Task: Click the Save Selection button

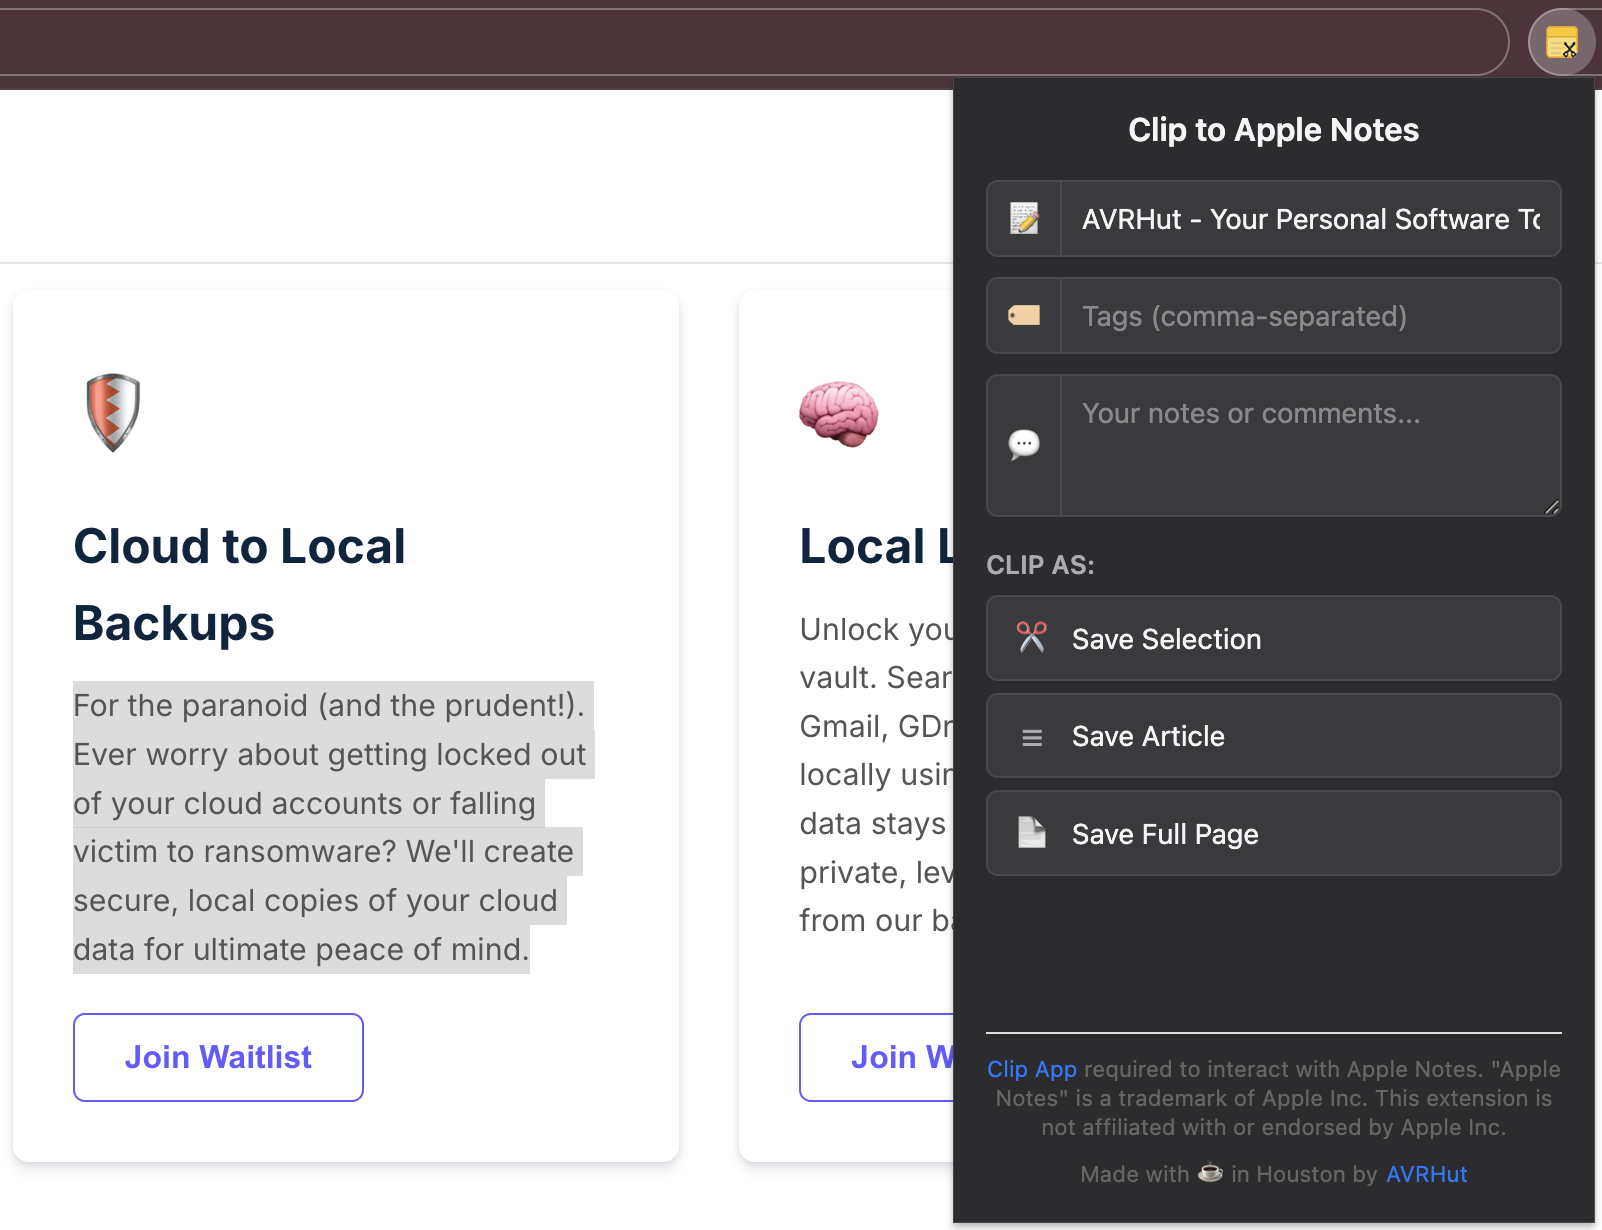Action: pos(1273,638)
